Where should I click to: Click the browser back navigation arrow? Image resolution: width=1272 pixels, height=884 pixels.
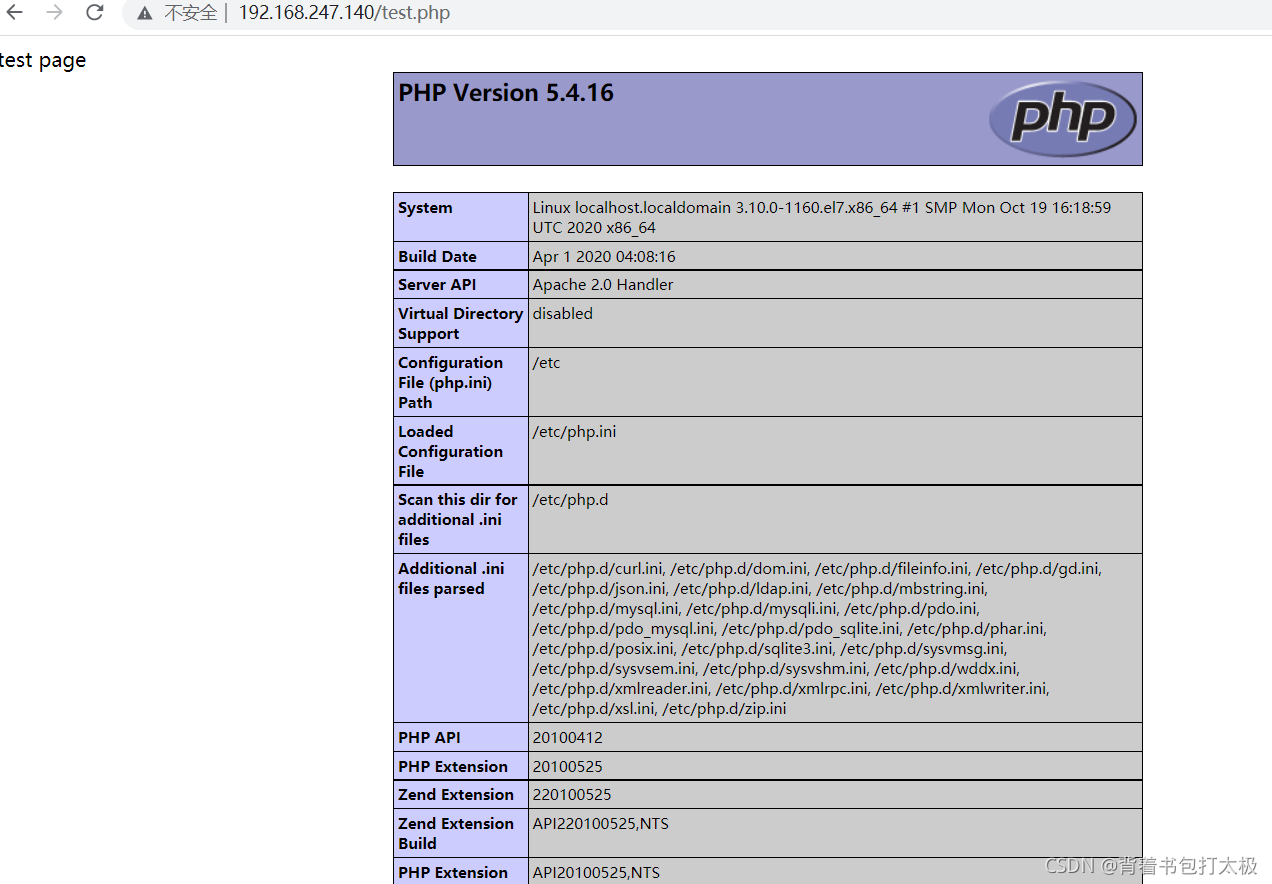(x=18, y=13)
